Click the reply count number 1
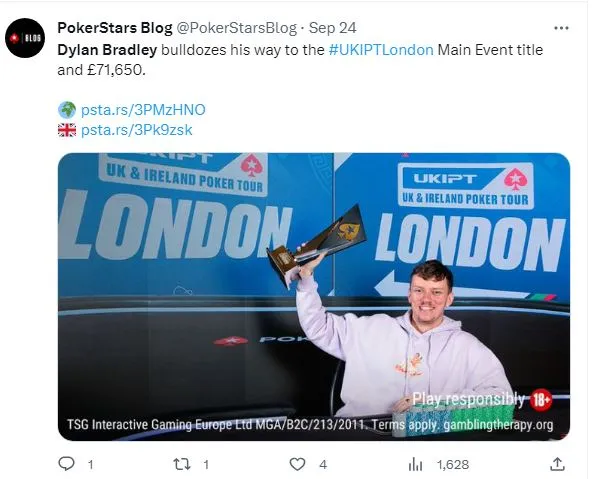 click(90, 465)
